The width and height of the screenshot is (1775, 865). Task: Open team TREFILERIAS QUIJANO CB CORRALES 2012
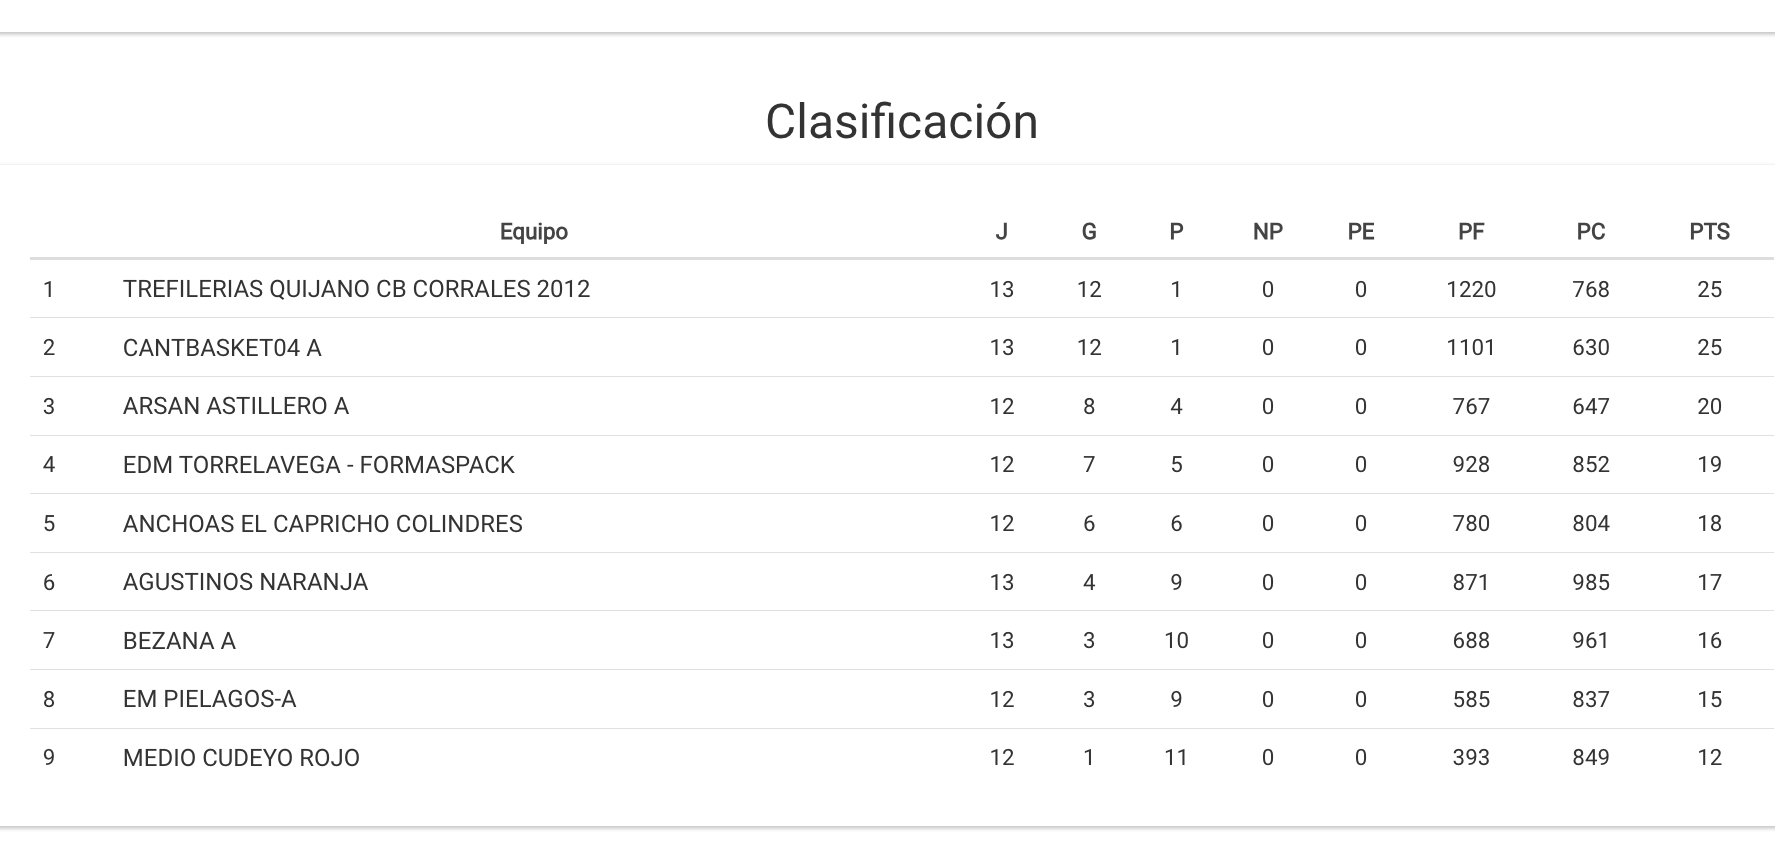point(356,289)
